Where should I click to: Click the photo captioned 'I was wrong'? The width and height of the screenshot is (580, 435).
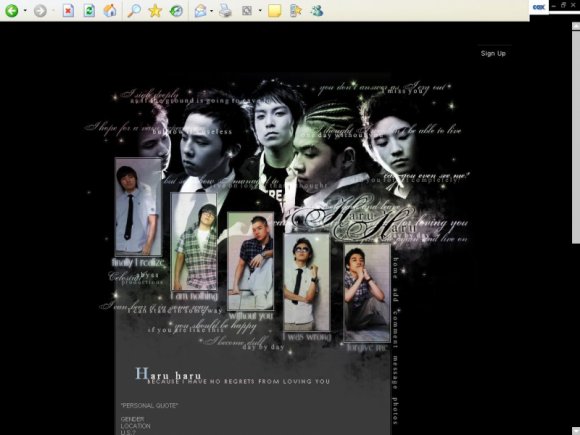click(x=307, y=282)
